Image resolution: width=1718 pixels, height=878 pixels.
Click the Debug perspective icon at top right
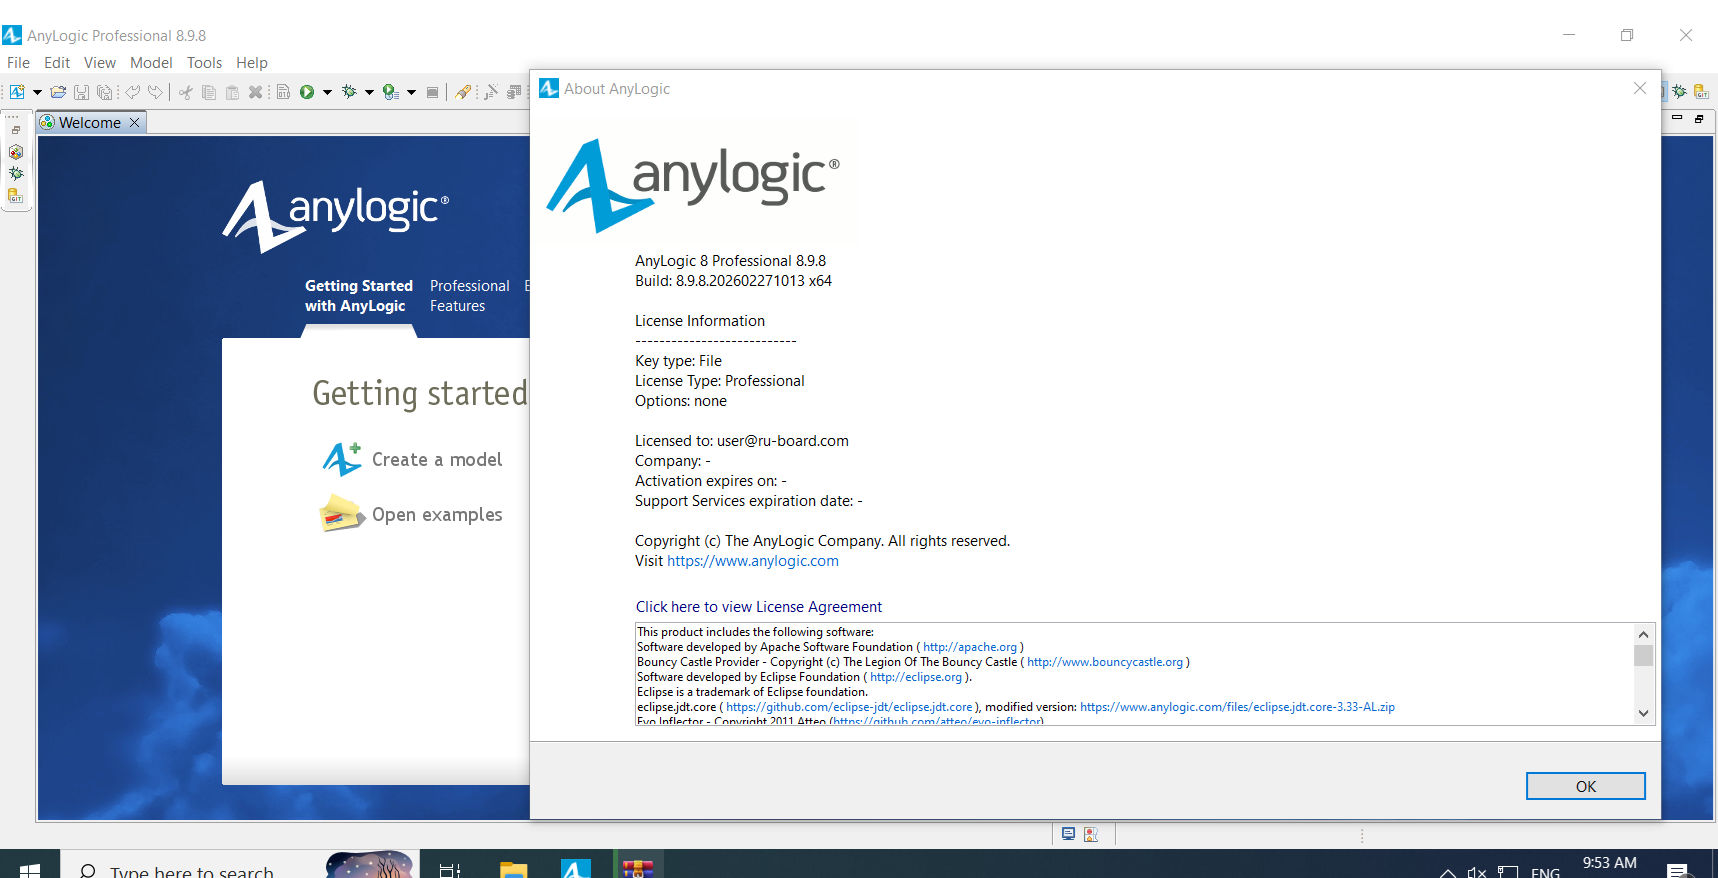tap(1679, 92)
